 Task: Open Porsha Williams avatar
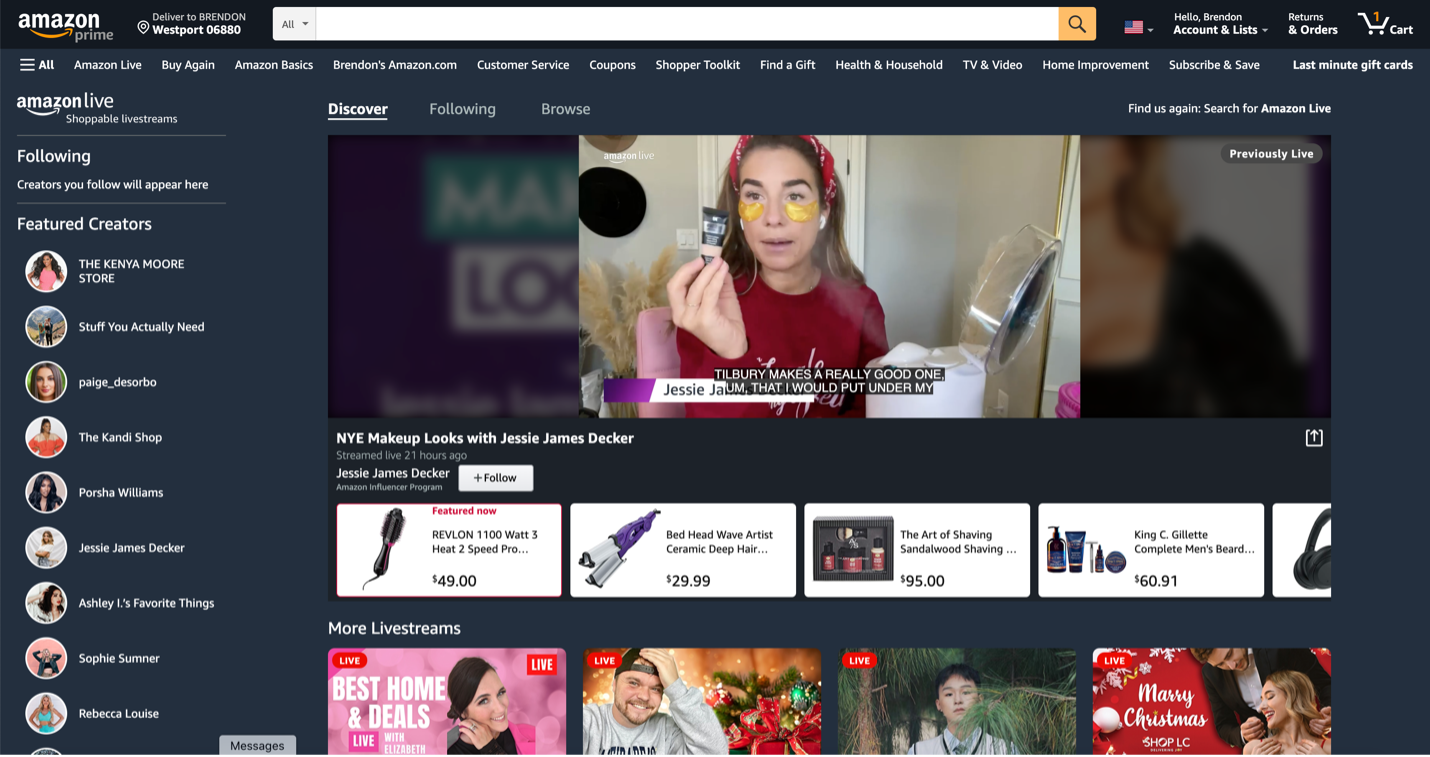pos(46,492)
